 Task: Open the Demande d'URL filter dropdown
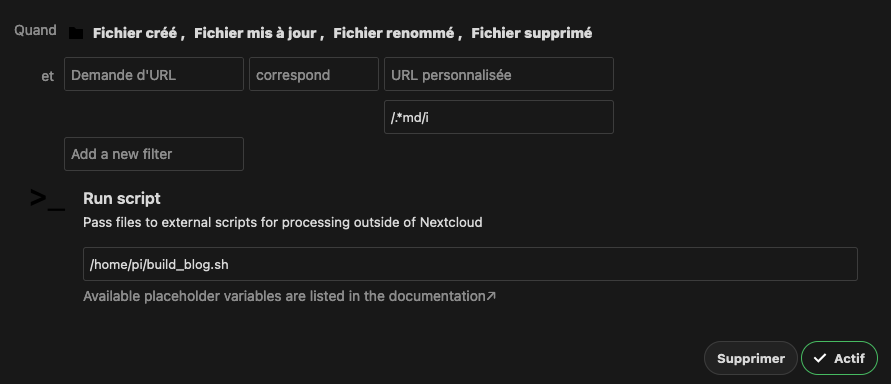[154, 74]
